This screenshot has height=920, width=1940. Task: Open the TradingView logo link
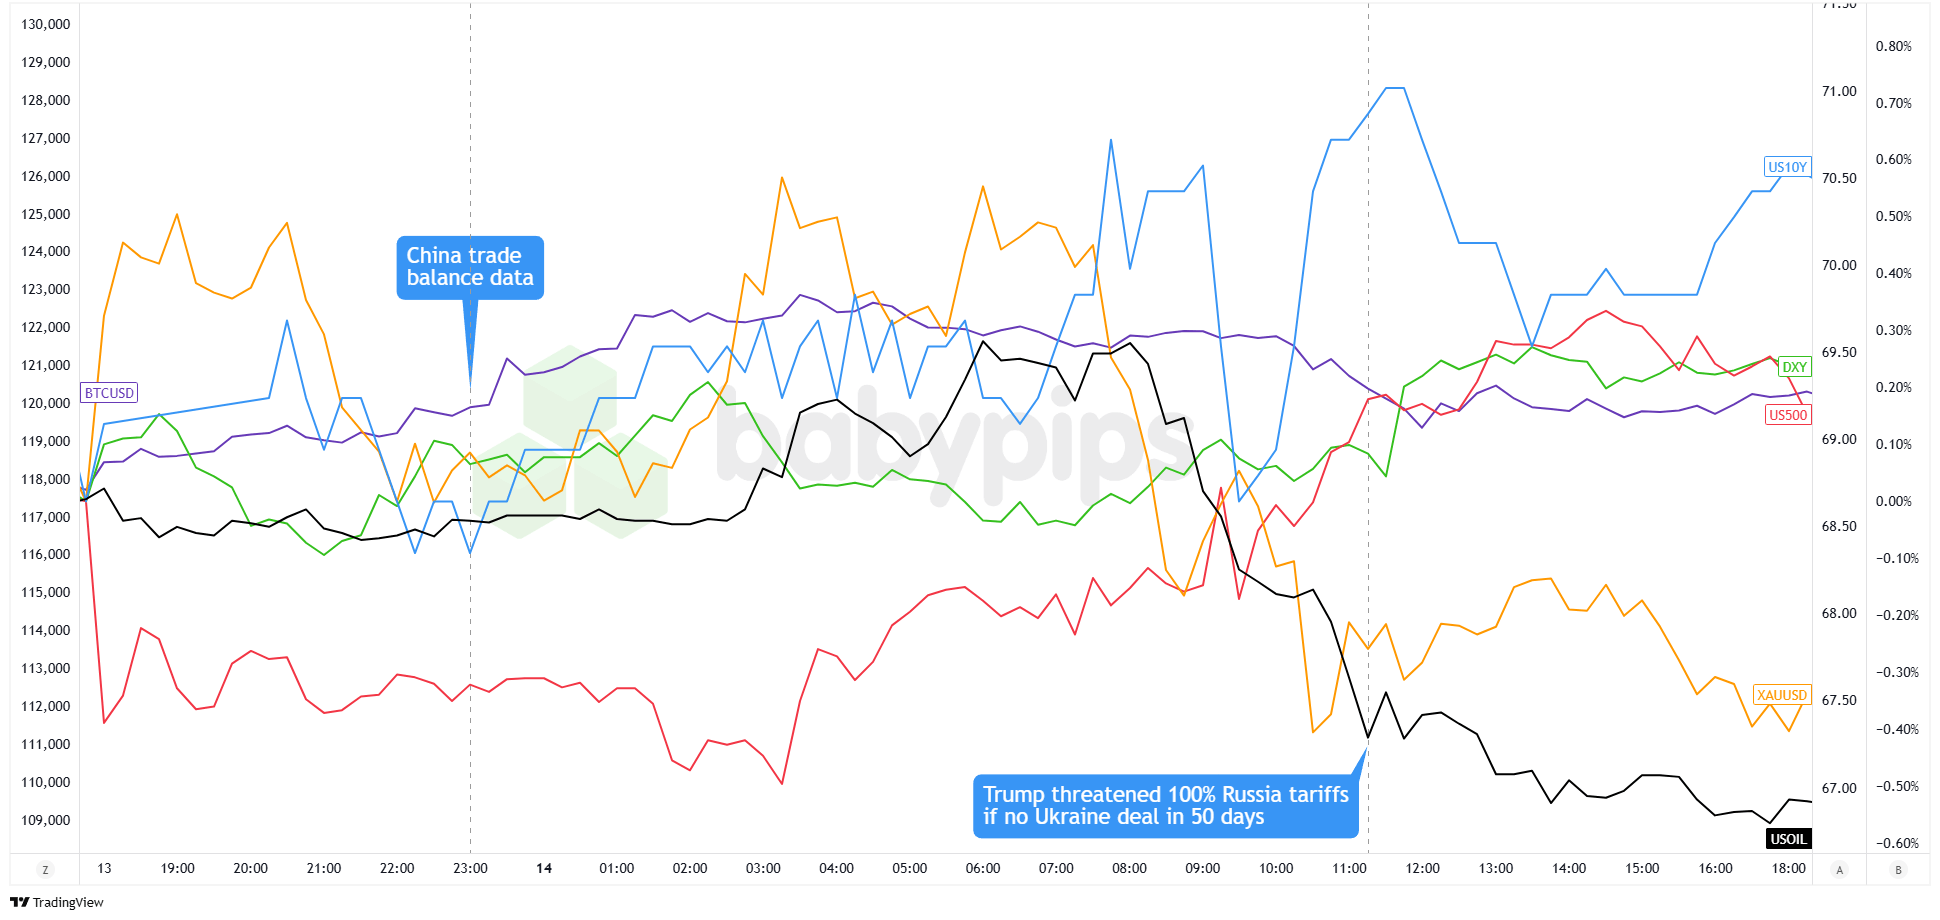coord(57,902)
